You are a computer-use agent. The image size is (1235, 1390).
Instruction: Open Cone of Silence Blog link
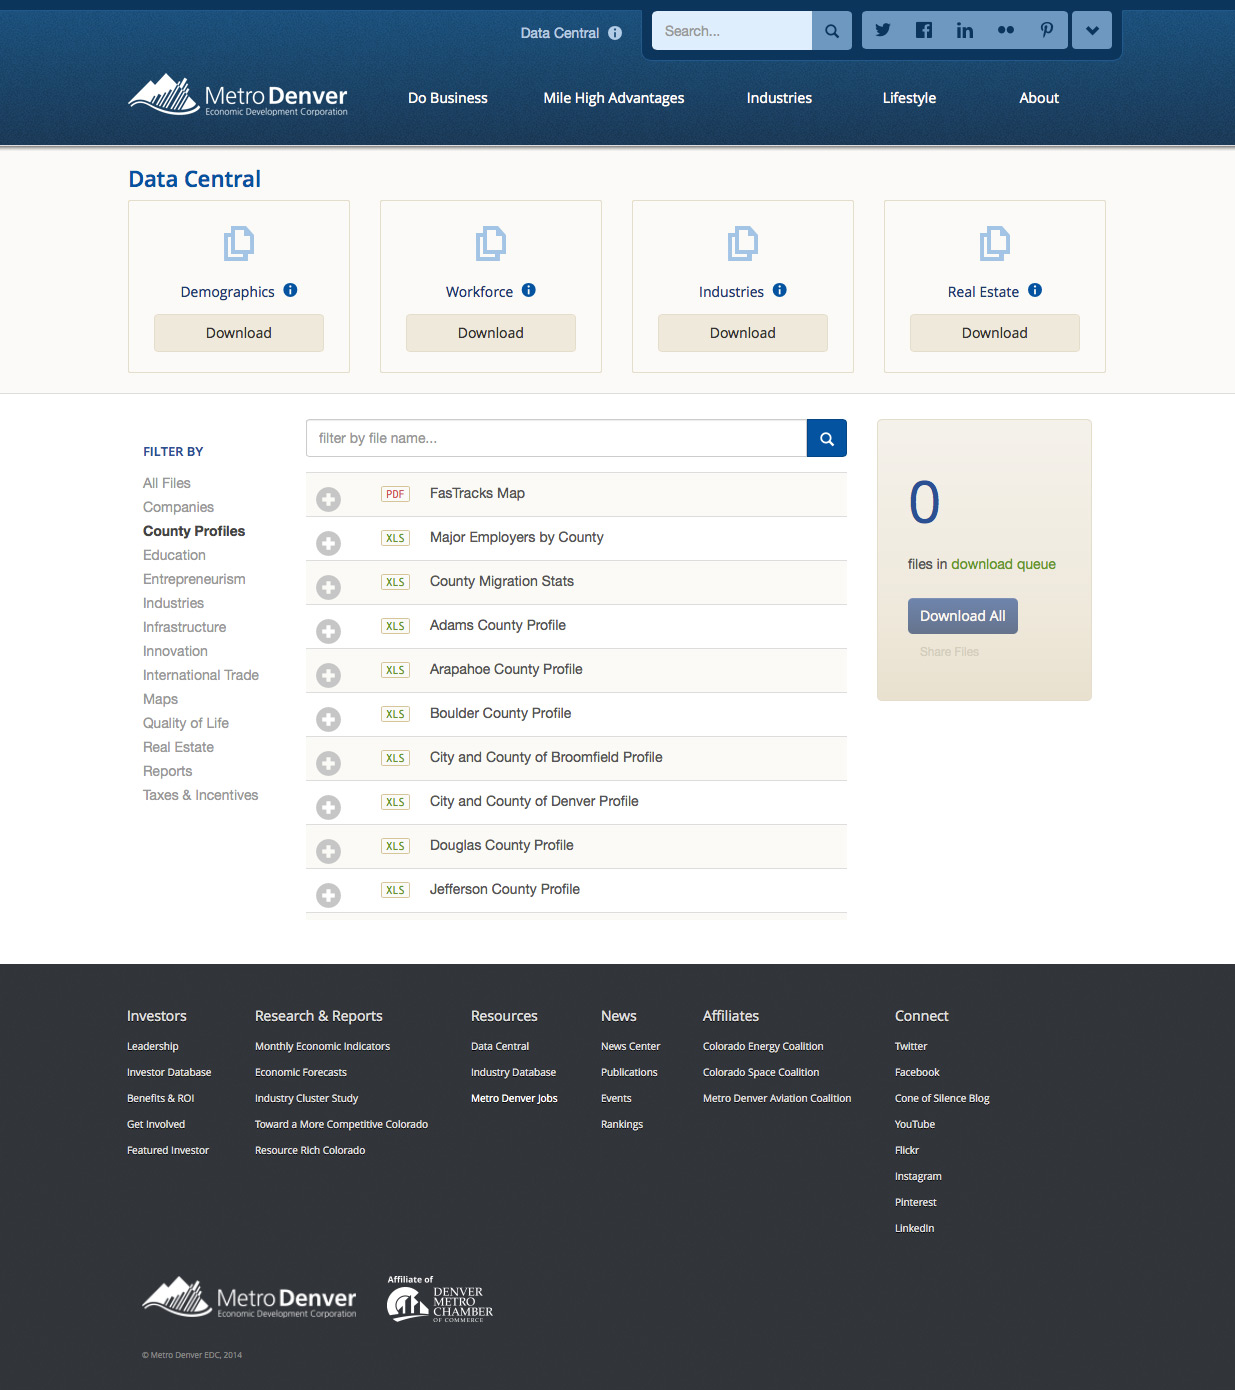pyautogui.click(x=942, y=1098)
